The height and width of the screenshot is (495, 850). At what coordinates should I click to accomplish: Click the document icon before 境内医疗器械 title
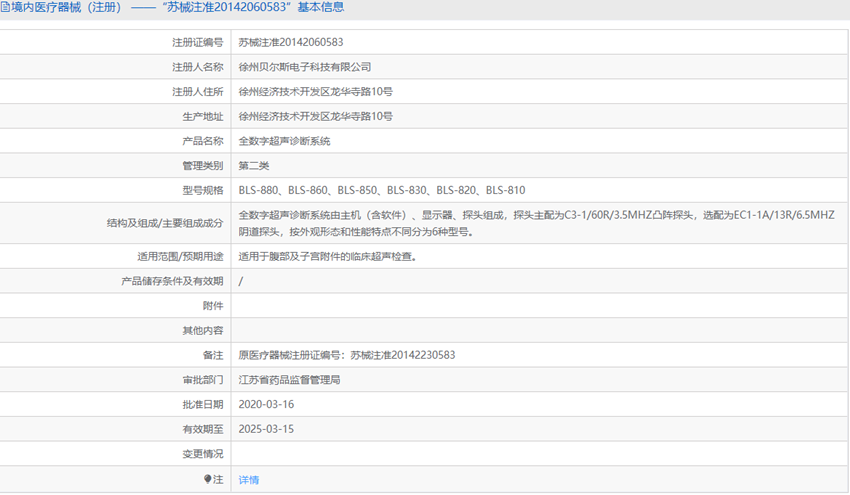click(x=5, y=7)
